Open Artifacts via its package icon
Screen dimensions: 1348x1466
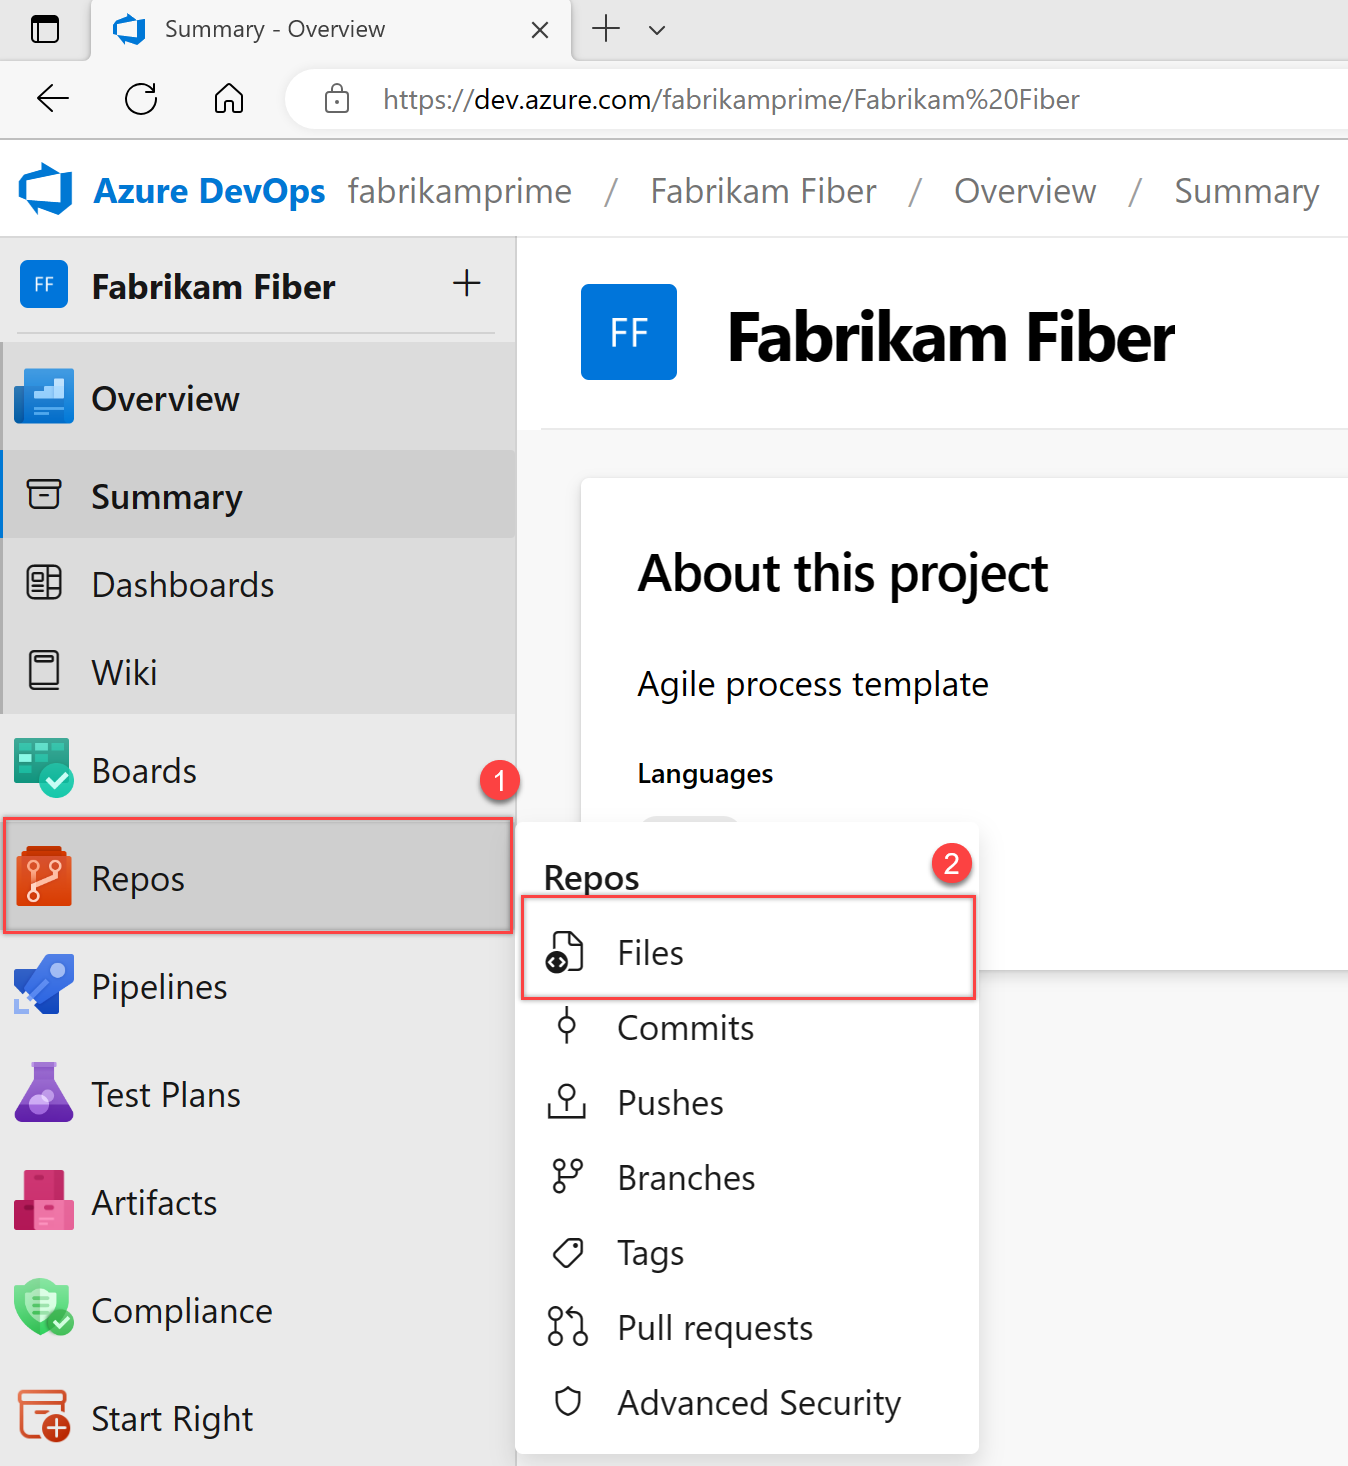click(x=43, y=1201)
